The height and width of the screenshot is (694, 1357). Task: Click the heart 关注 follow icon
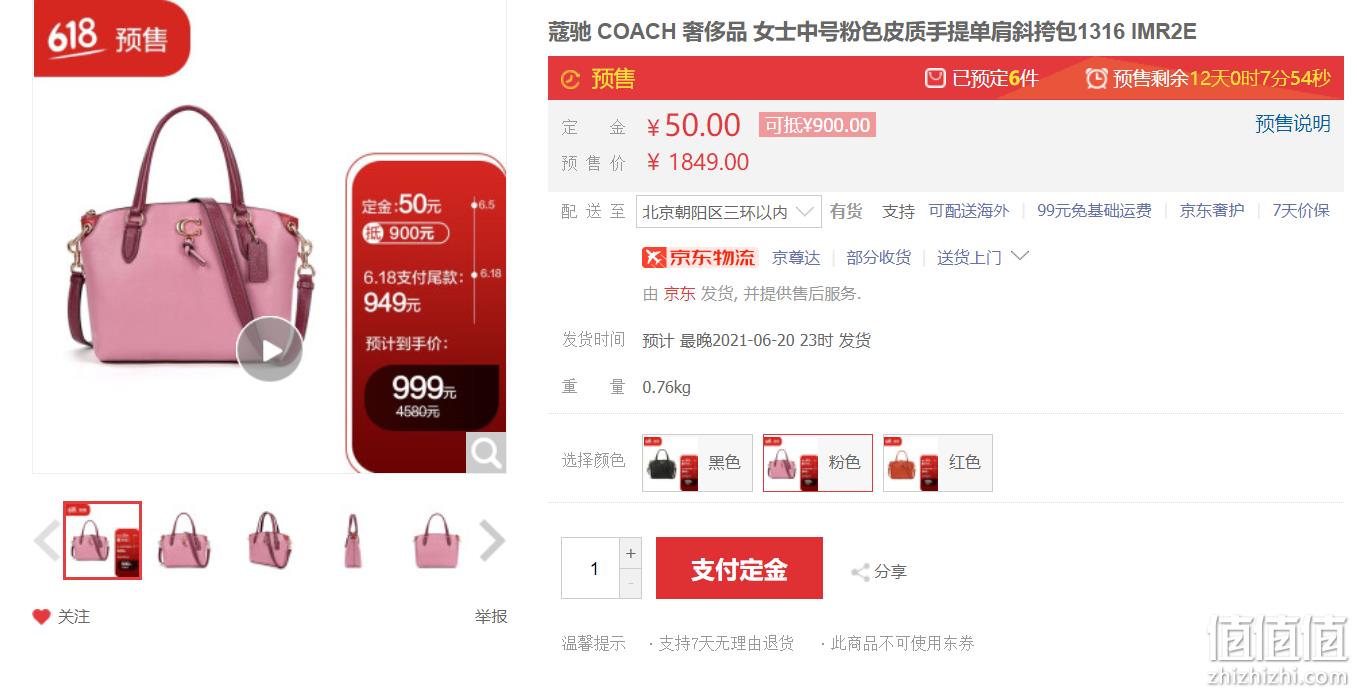(x=41, y=617)
